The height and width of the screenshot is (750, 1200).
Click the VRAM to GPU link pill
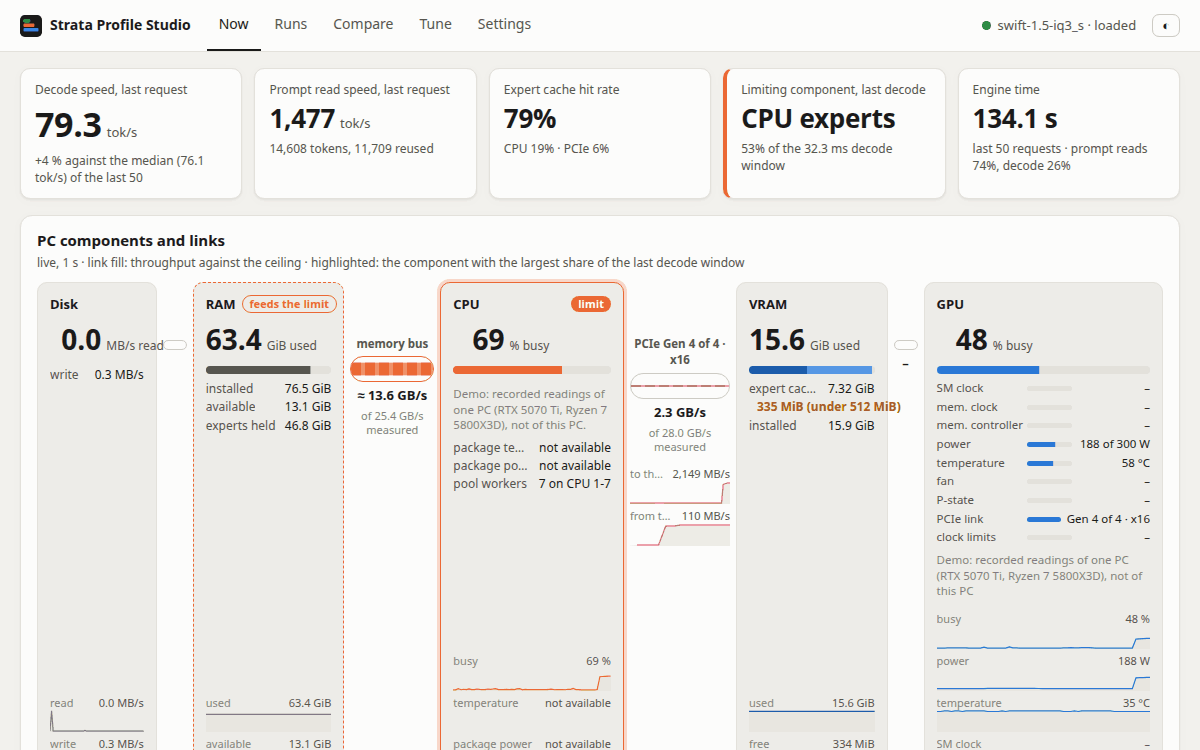coord(905,344)
